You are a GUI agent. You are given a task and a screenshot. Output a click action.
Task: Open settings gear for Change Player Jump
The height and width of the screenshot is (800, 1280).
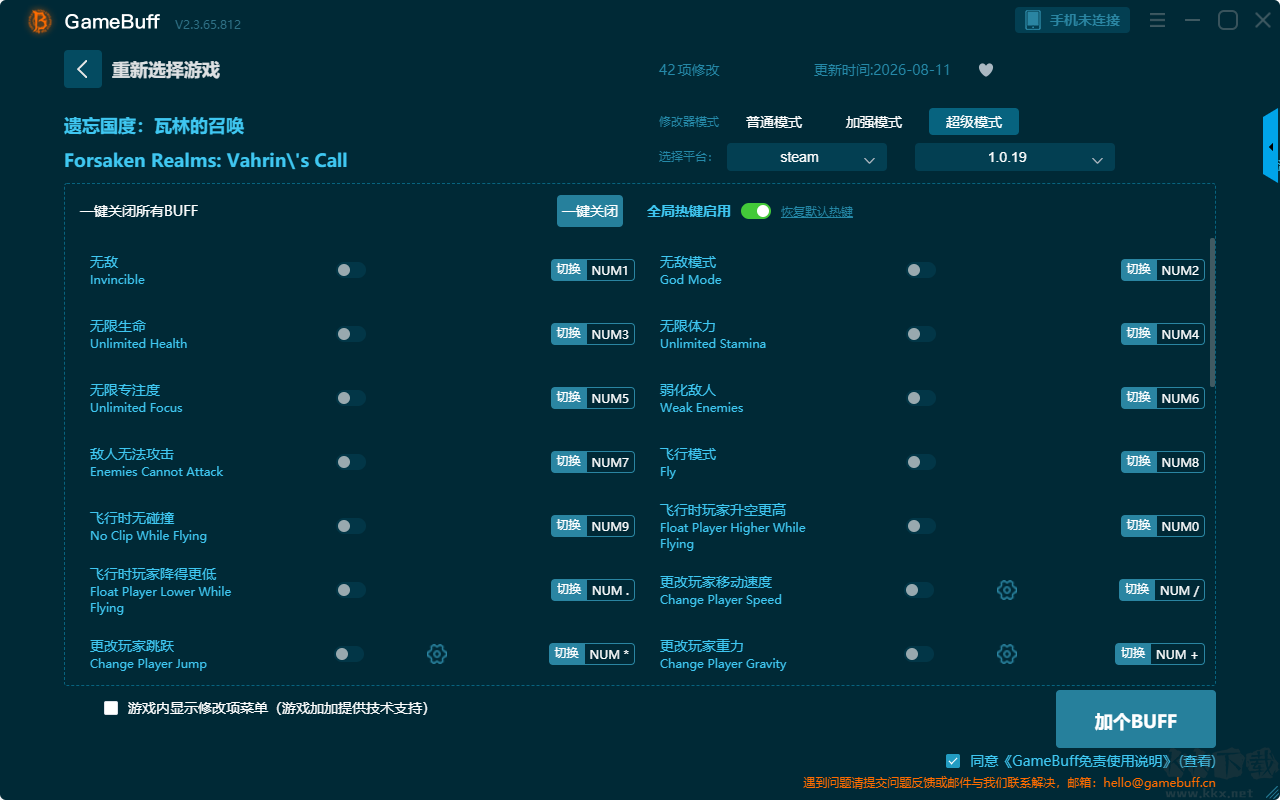437,654
